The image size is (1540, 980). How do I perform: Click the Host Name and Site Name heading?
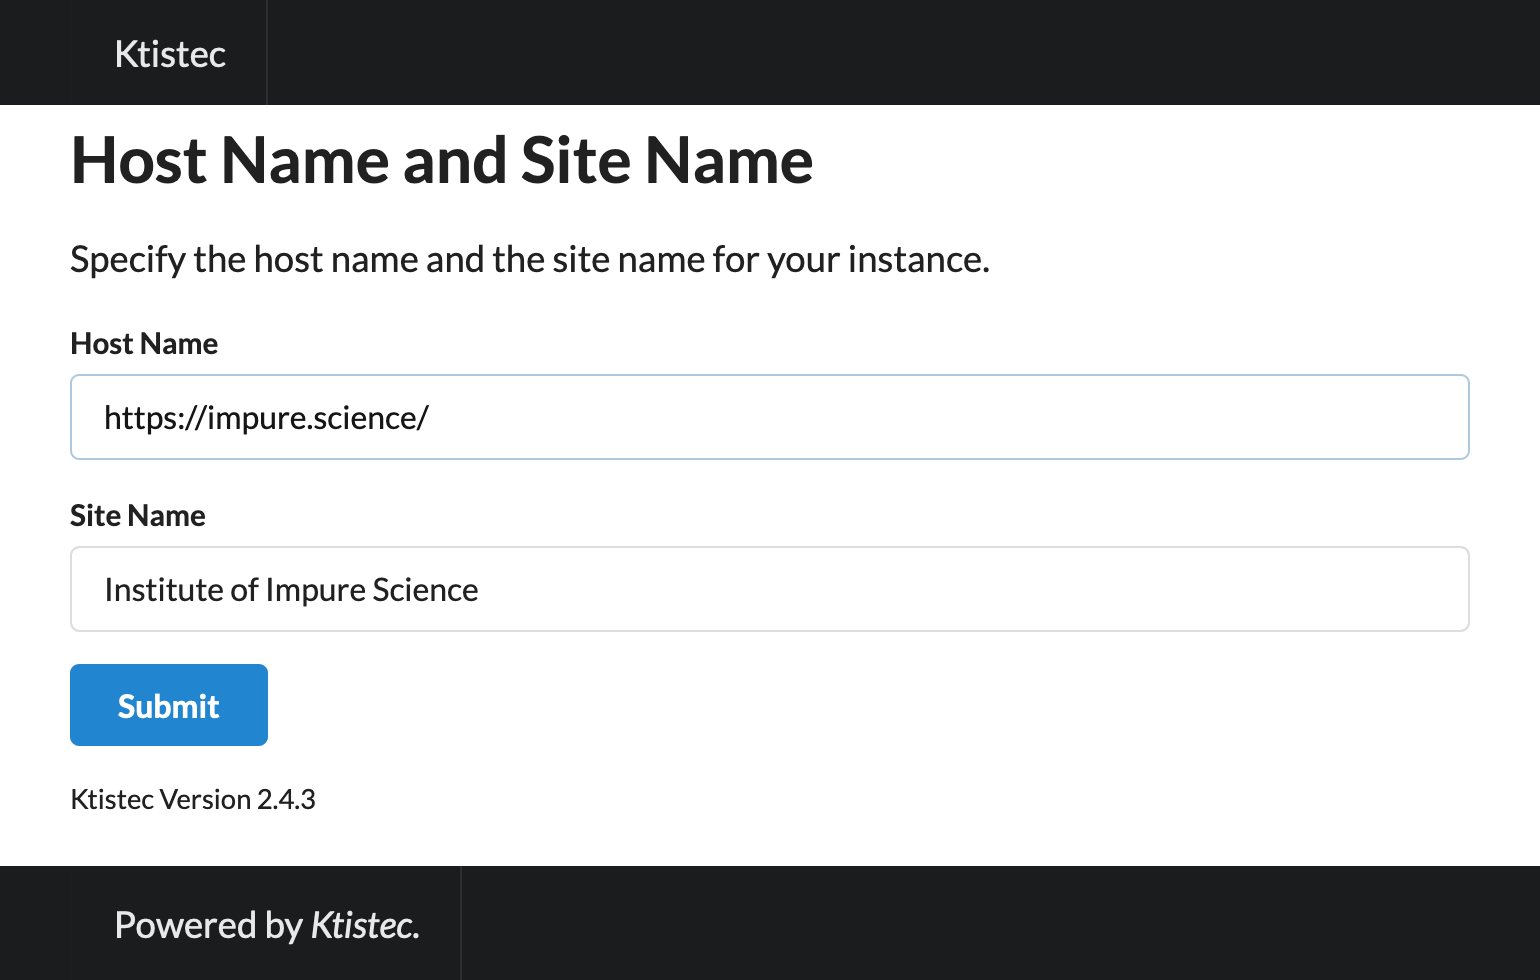(x=441, y=160)
